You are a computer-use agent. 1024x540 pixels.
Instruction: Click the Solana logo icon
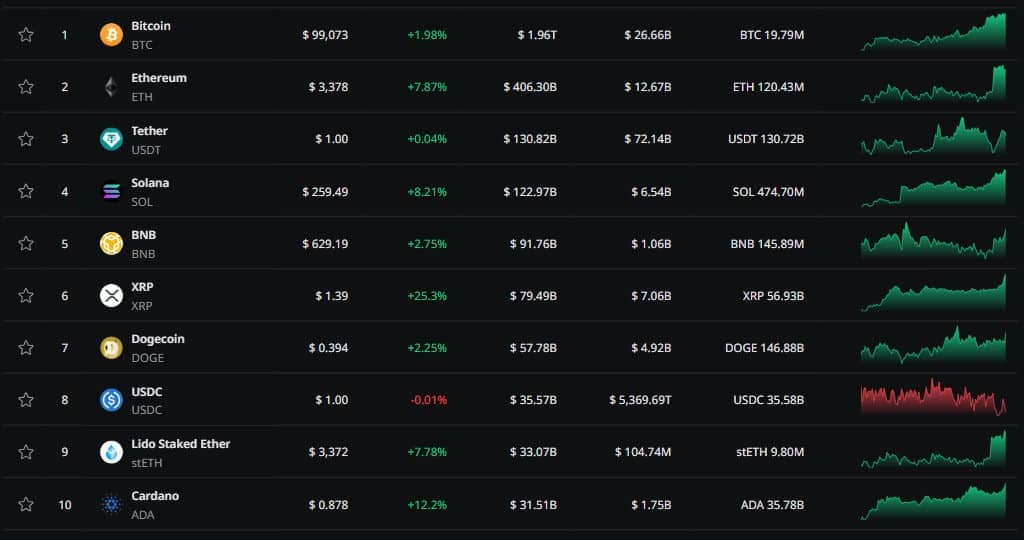click(x=111, y=191)
